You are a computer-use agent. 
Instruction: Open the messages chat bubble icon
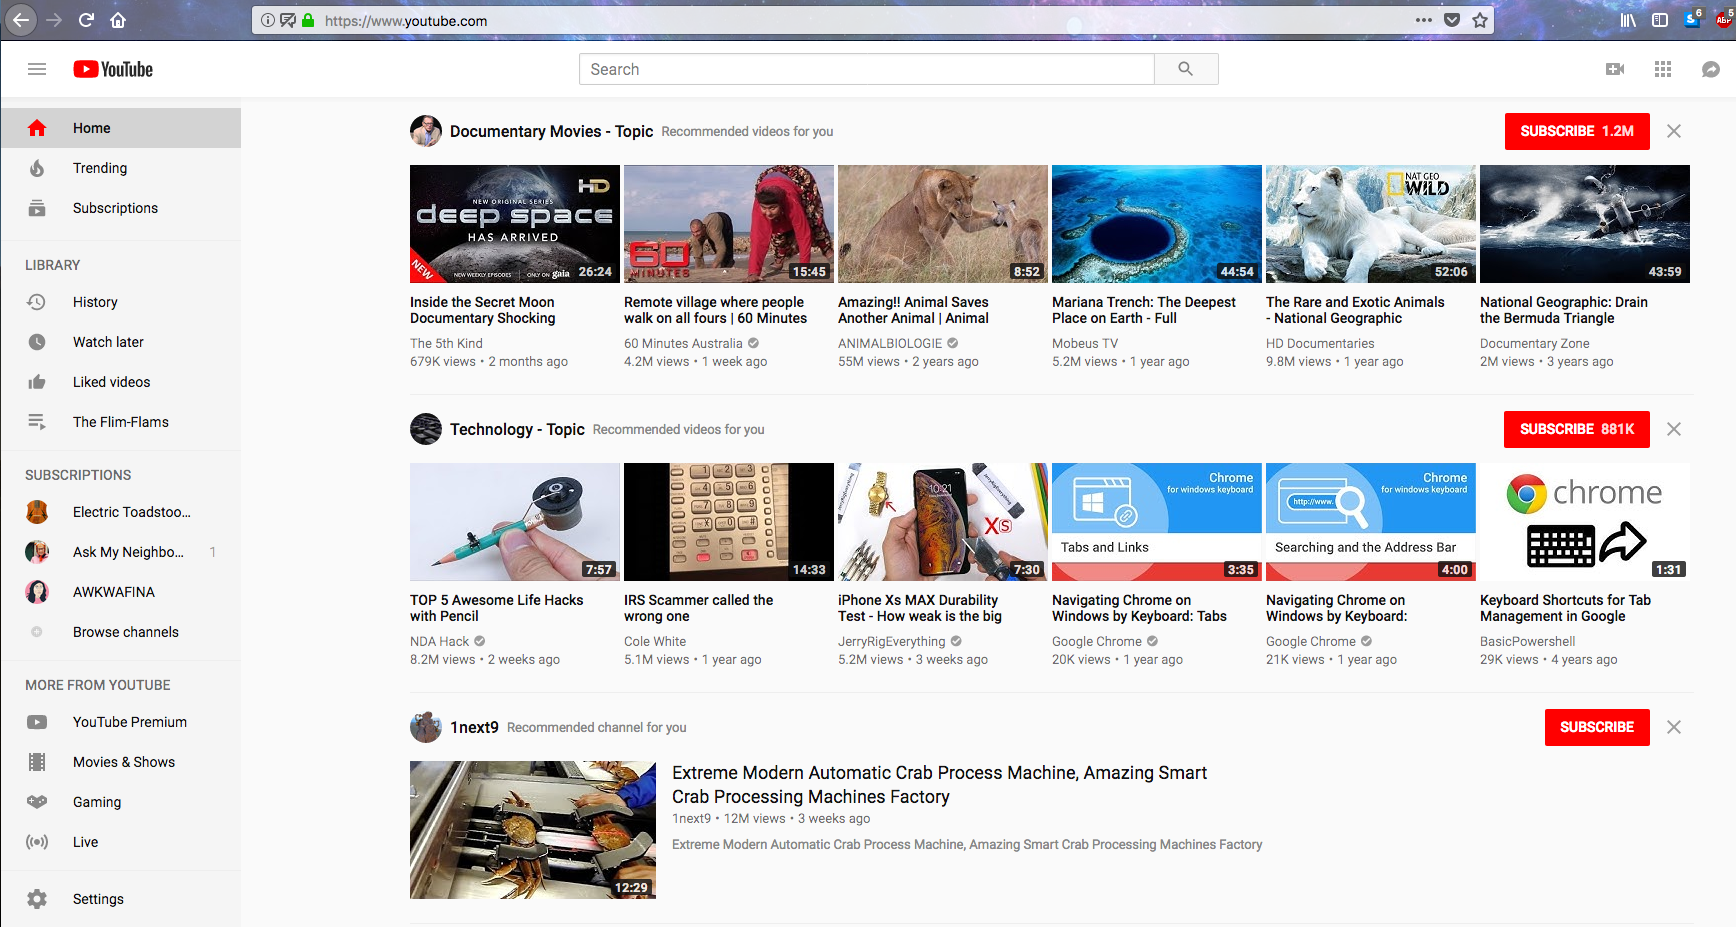[1711, 69]
